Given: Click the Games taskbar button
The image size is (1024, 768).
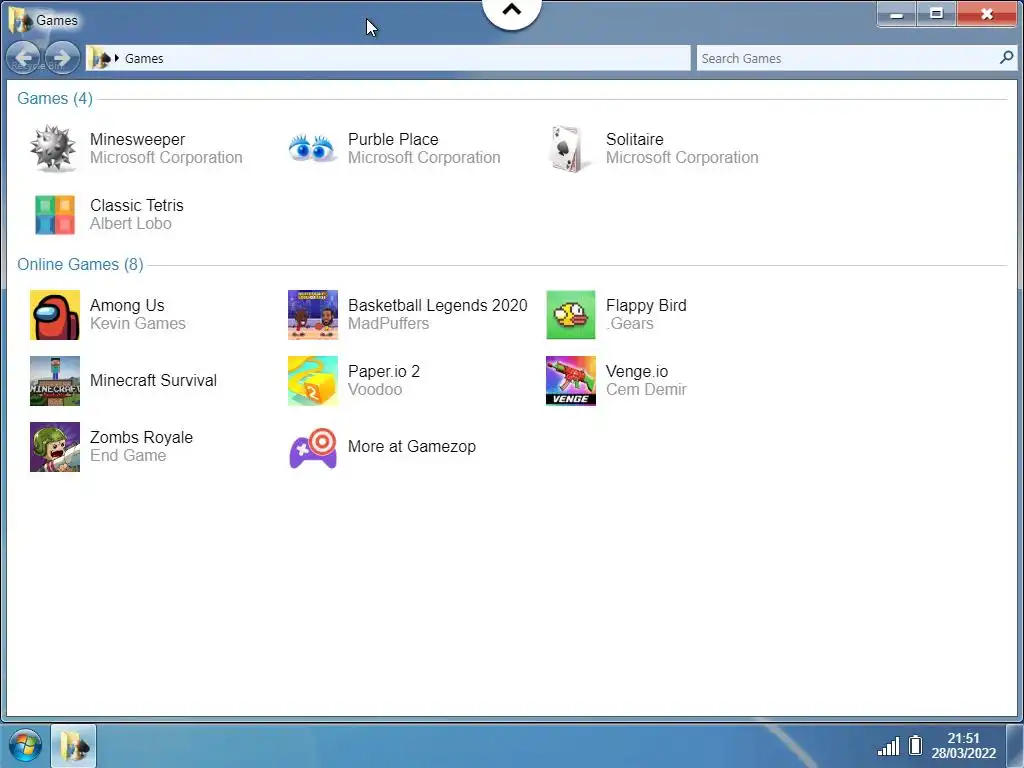Looking at the screenshot, I should click(74, 745).
